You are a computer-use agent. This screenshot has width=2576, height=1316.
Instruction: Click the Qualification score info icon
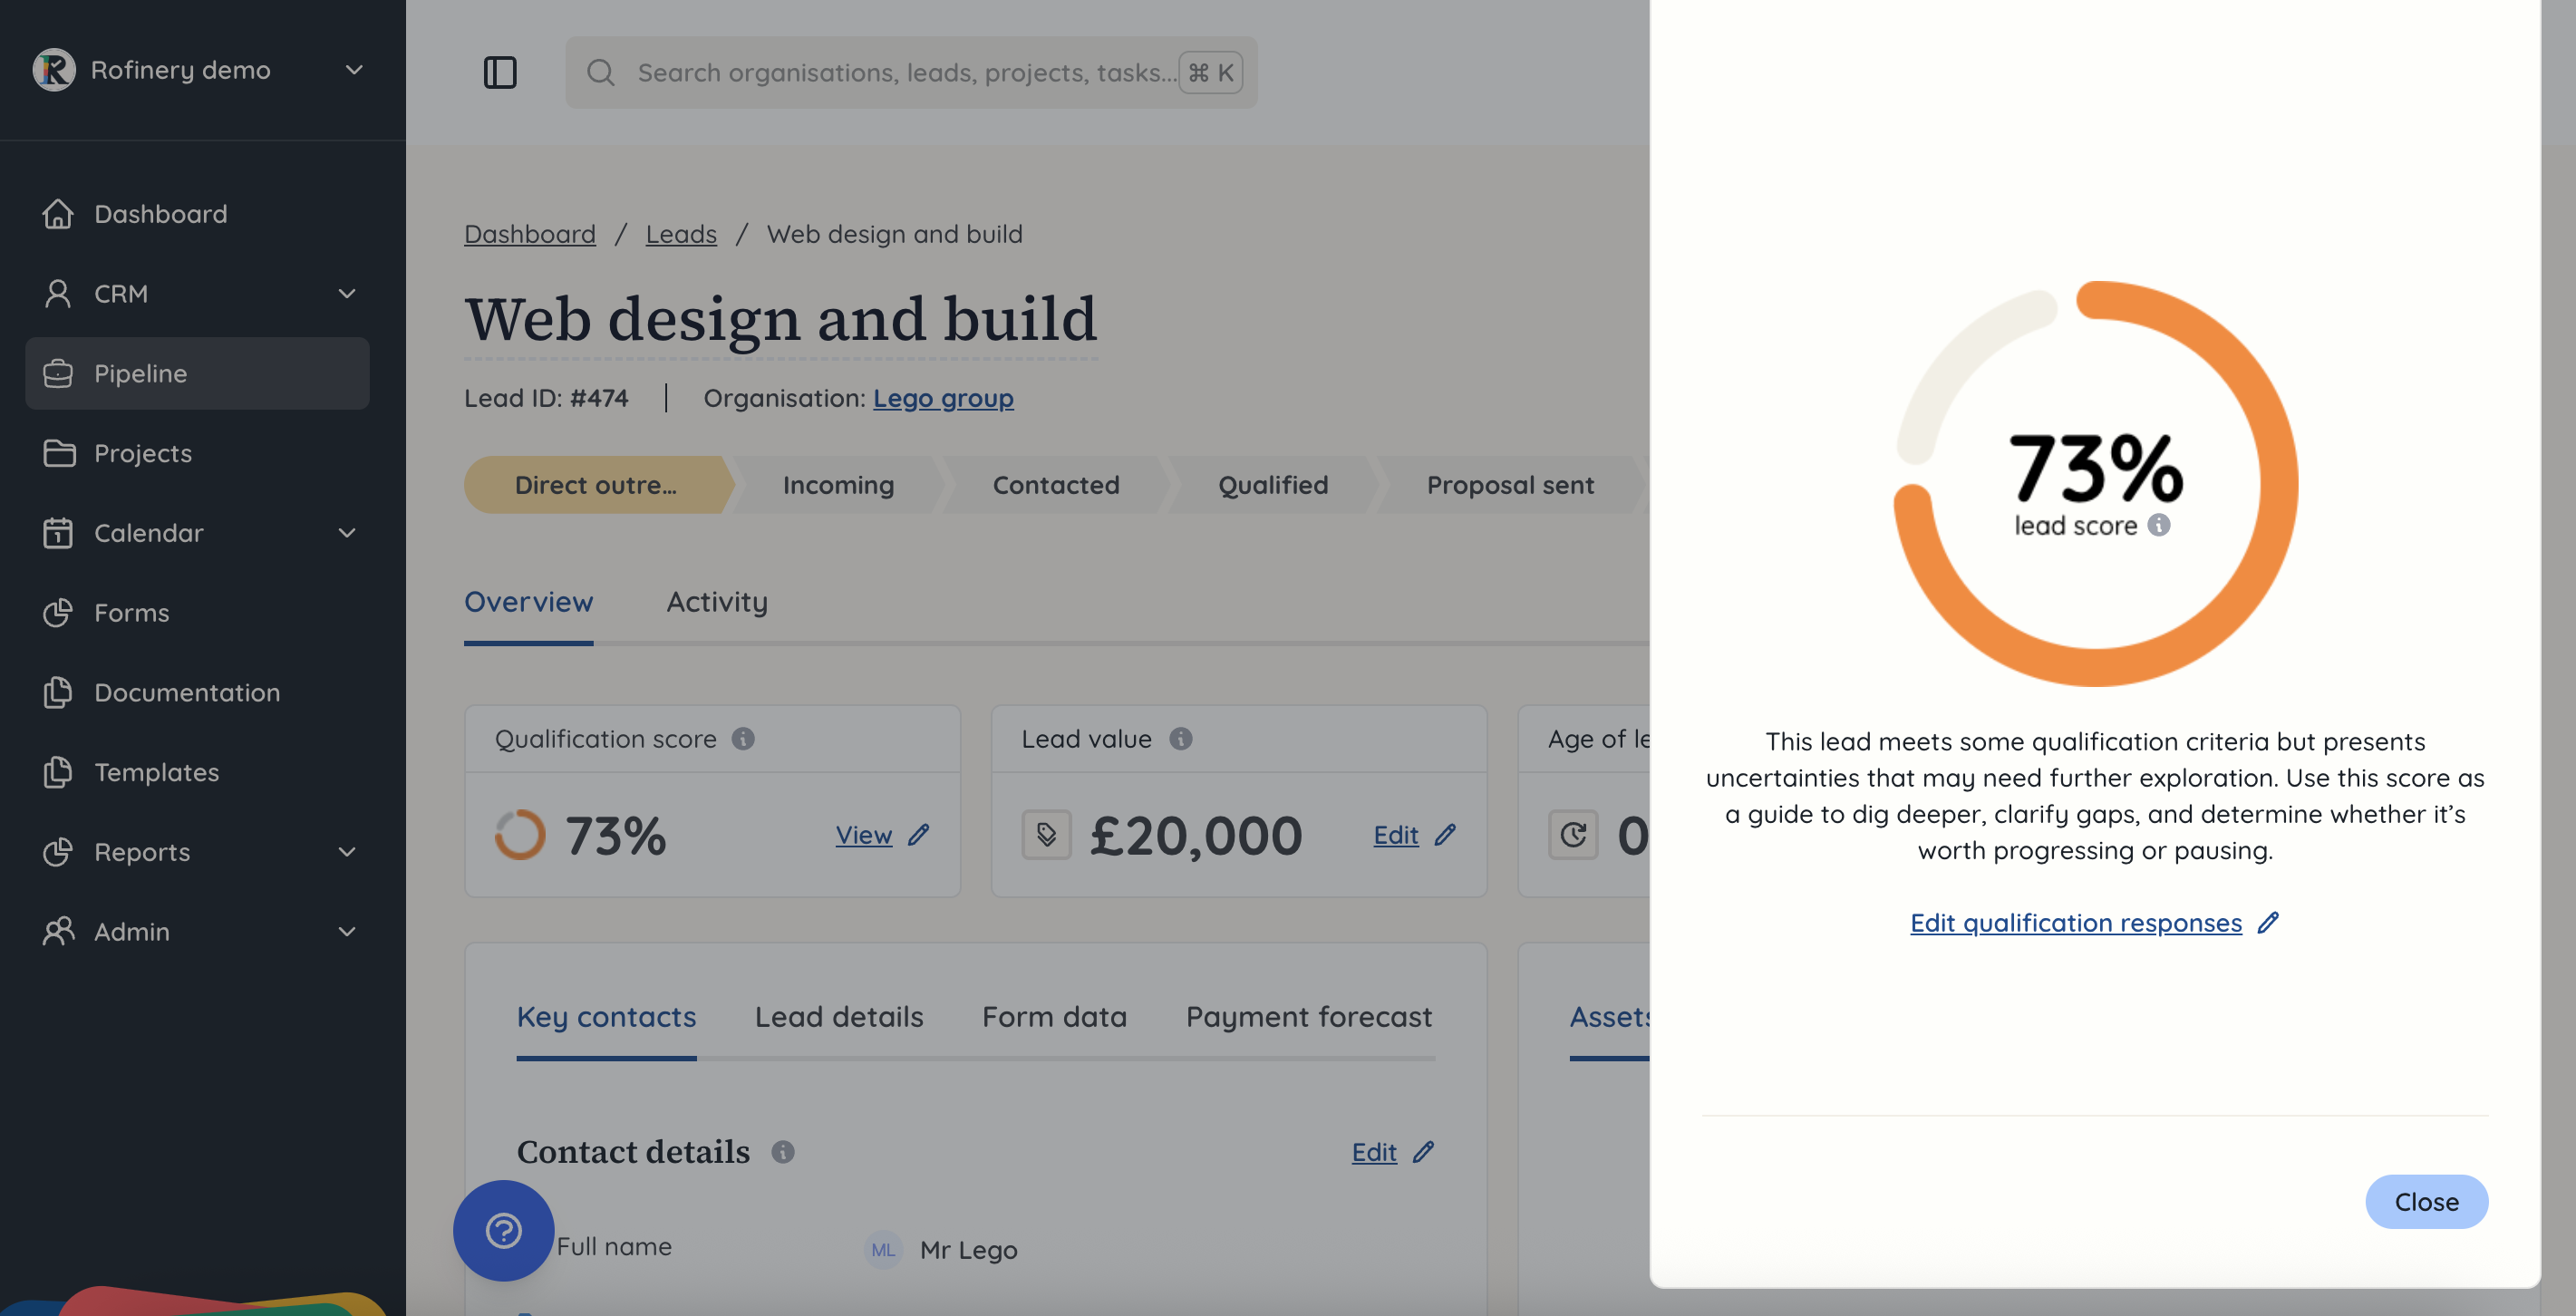click(x=743, y=739)
